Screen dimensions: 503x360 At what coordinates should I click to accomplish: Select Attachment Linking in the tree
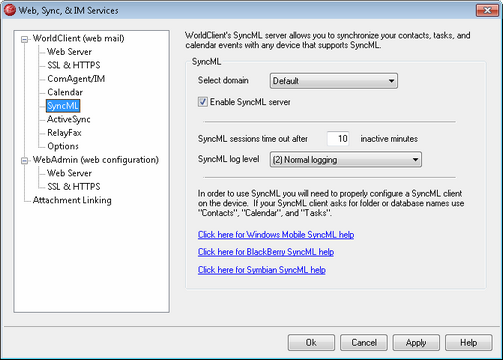(x=72, y=200)
